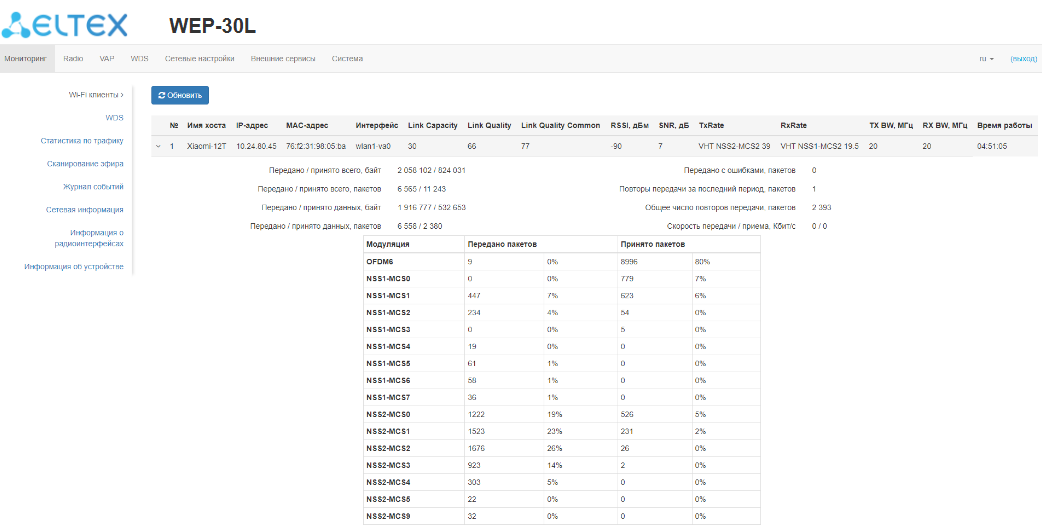The height and width of the screenshot is (531, 1042).
Task: Switch to the Radio tab
Action: click(x=73, y=59)
